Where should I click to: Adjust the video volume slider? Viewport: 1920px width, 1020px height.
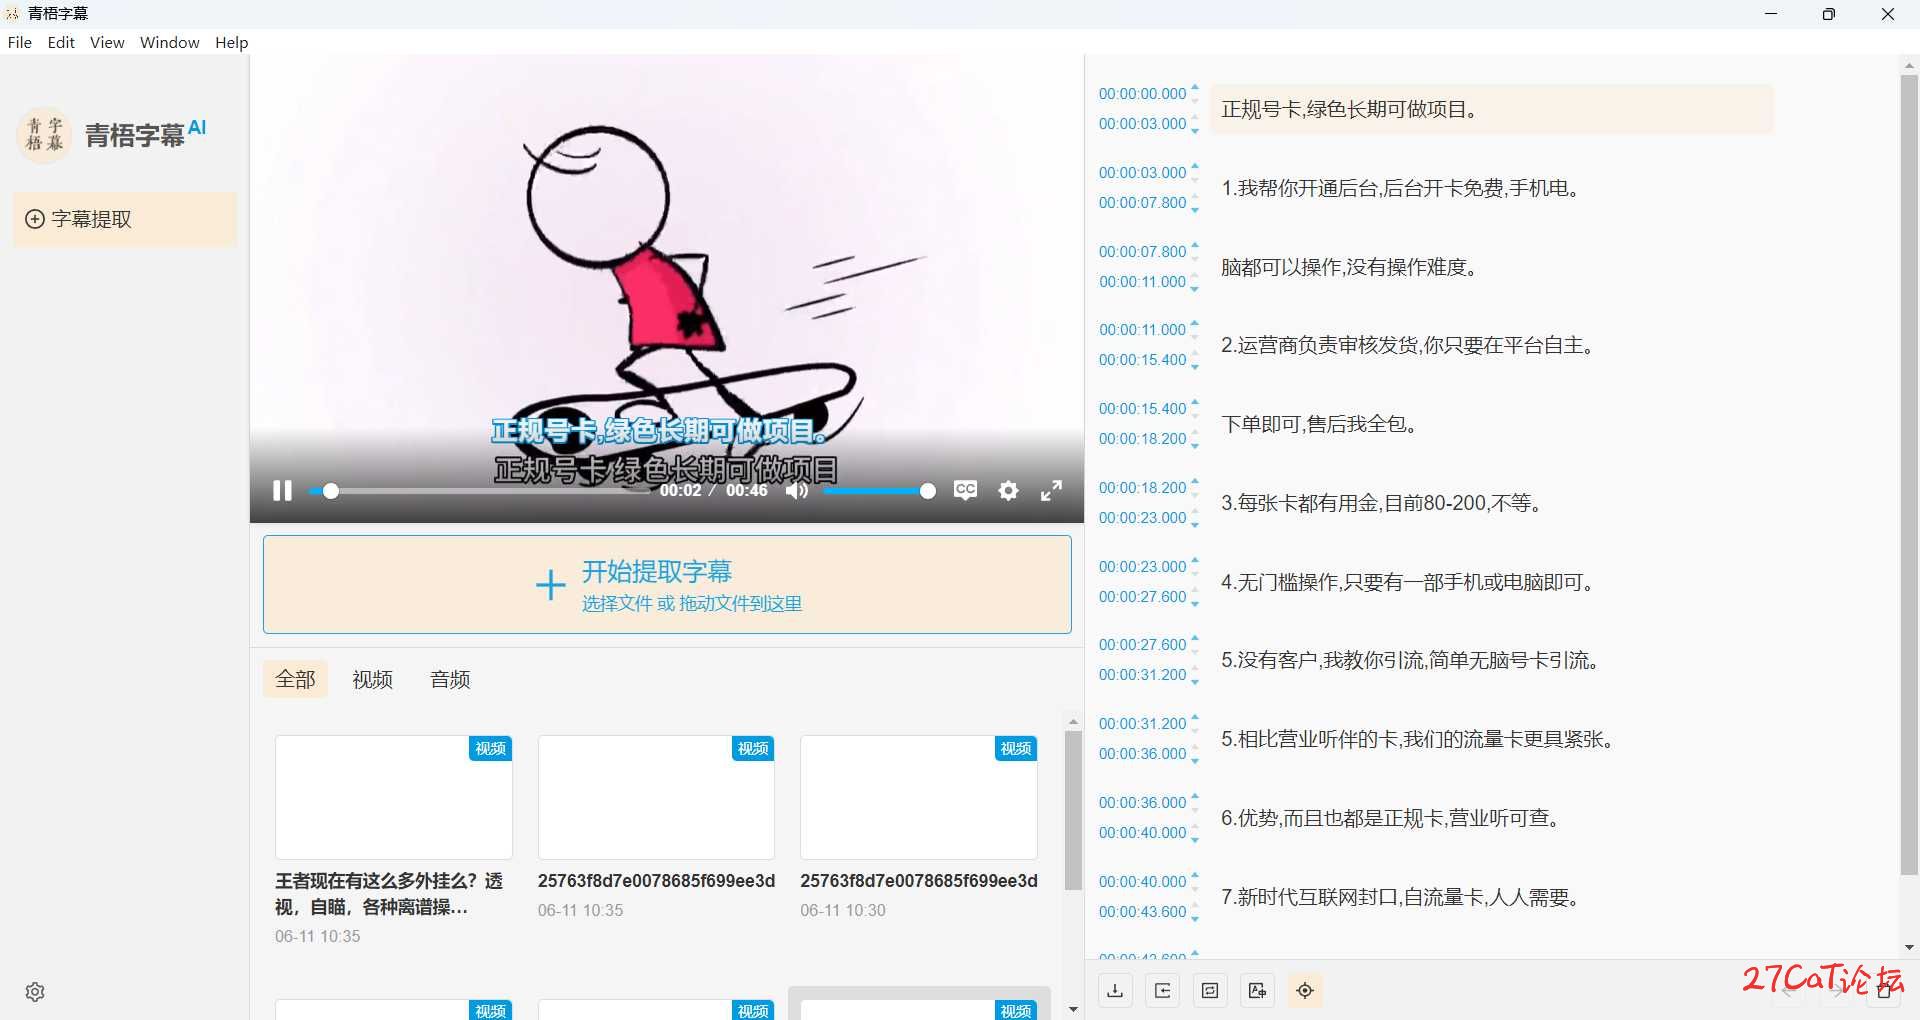878,491
